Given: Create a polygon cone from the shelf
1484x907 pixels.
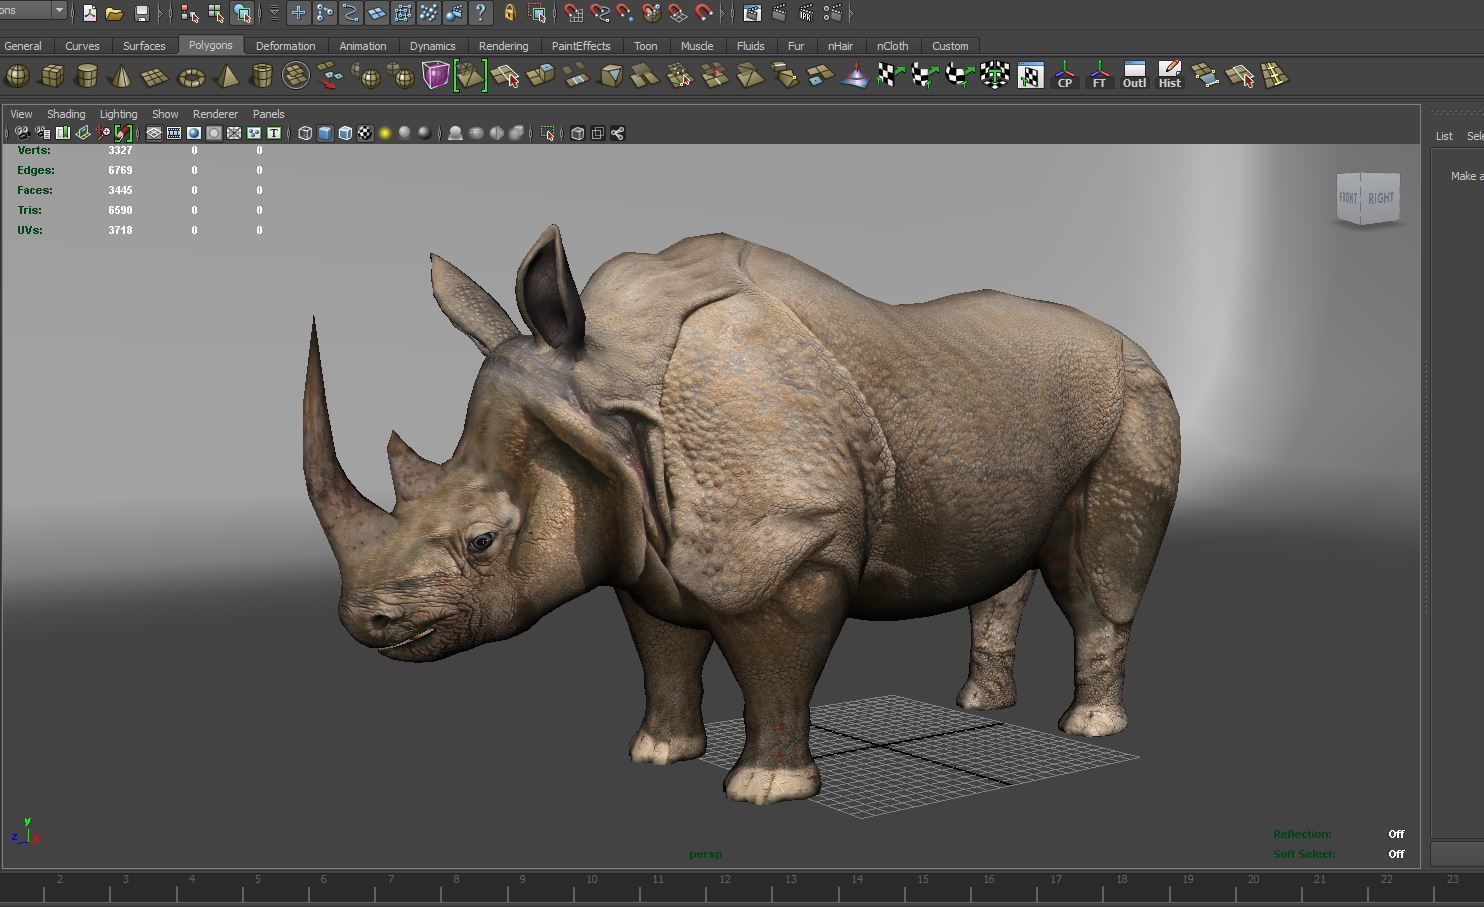Looking at the screenshot, I should 121,76.
